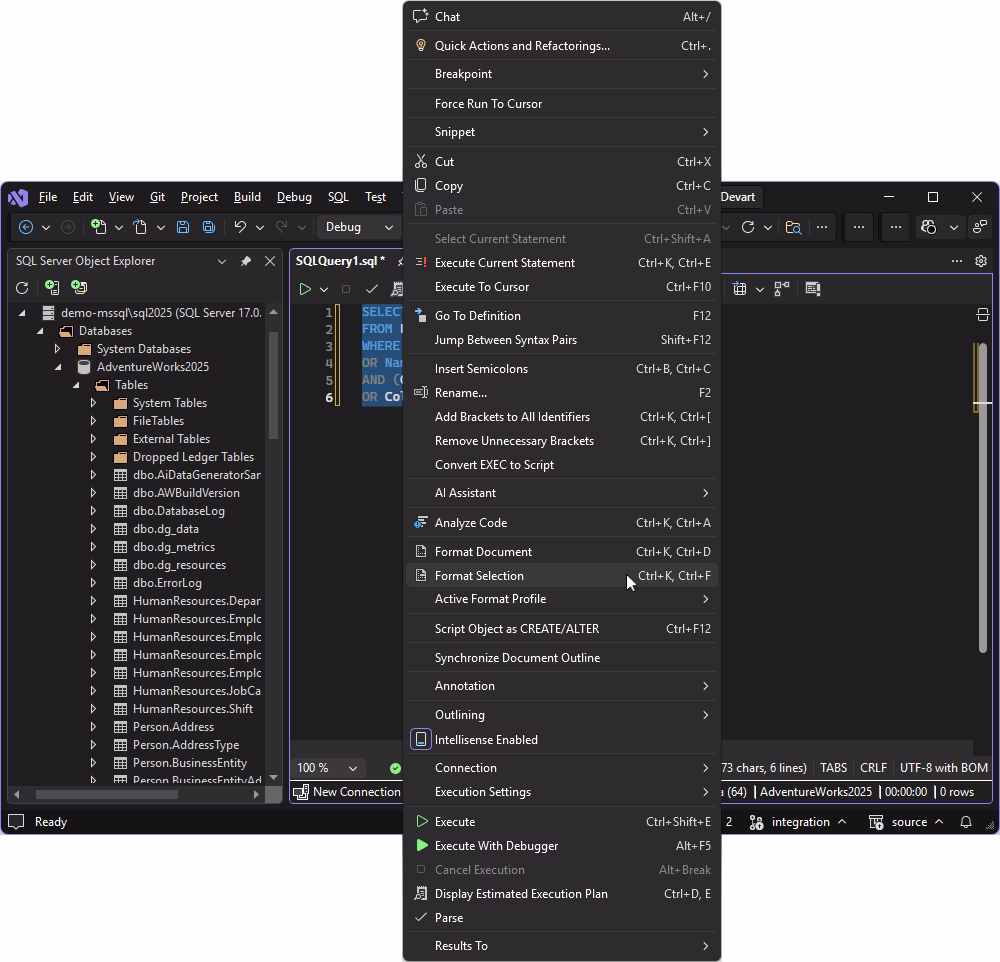Viewport: 1000px width, 962px height.
Task: Expand the Person.Address table node
Action: [x=94, y=727]
